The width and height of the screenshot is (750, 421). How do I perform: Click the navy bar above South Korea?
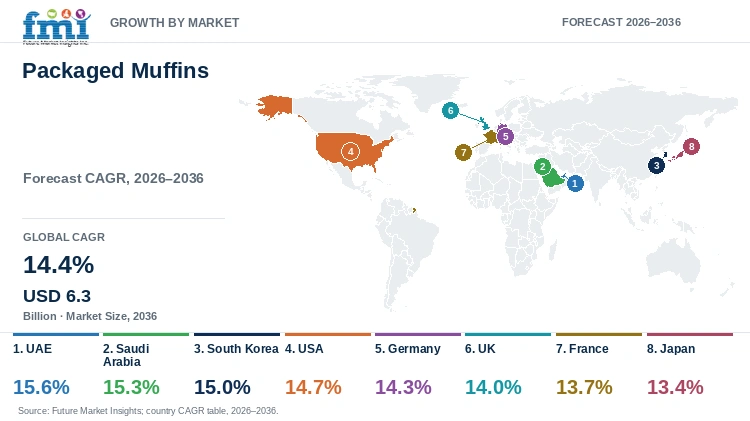click(237, 334)
